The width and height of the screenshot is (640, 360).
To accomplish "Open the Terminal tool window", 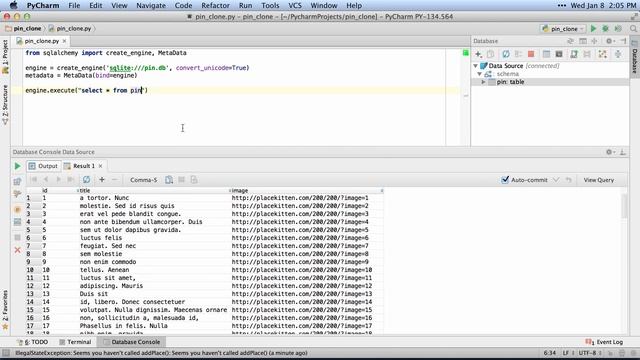I will [75, 342].
